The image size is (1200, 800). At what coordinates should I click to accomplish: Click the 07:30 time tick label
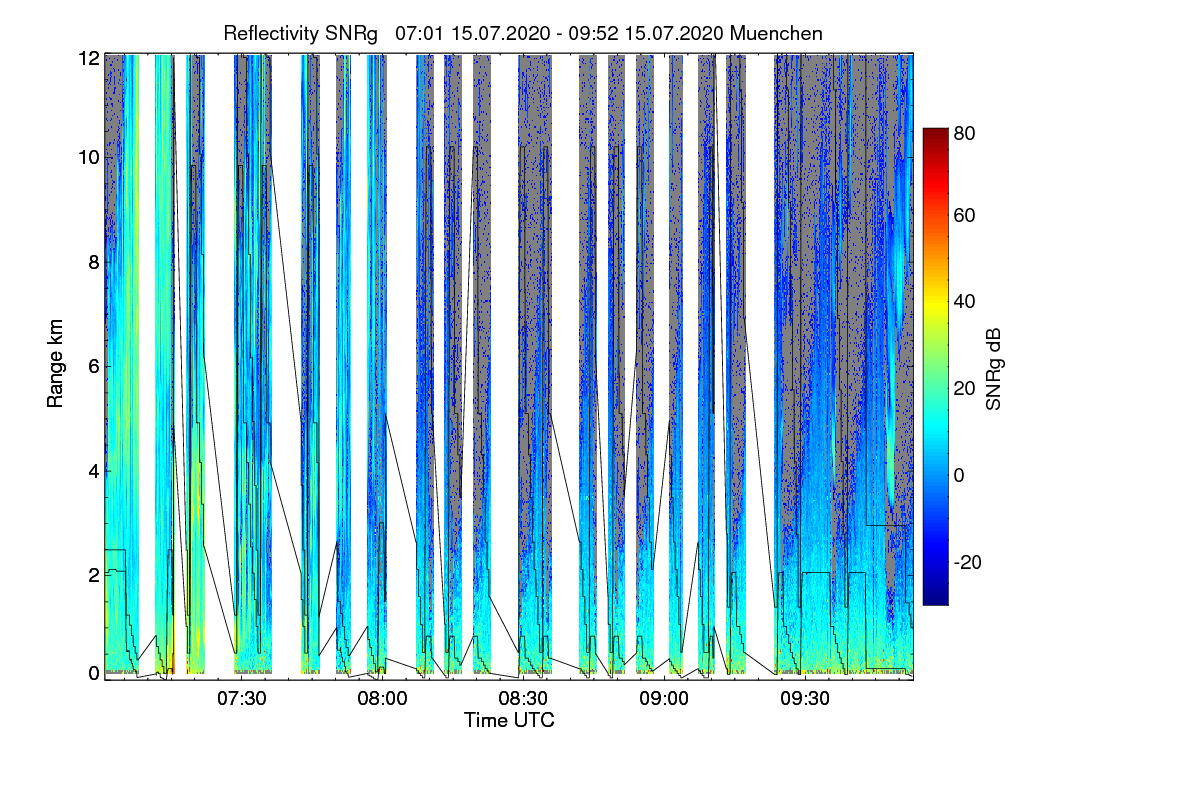(240, 699)
